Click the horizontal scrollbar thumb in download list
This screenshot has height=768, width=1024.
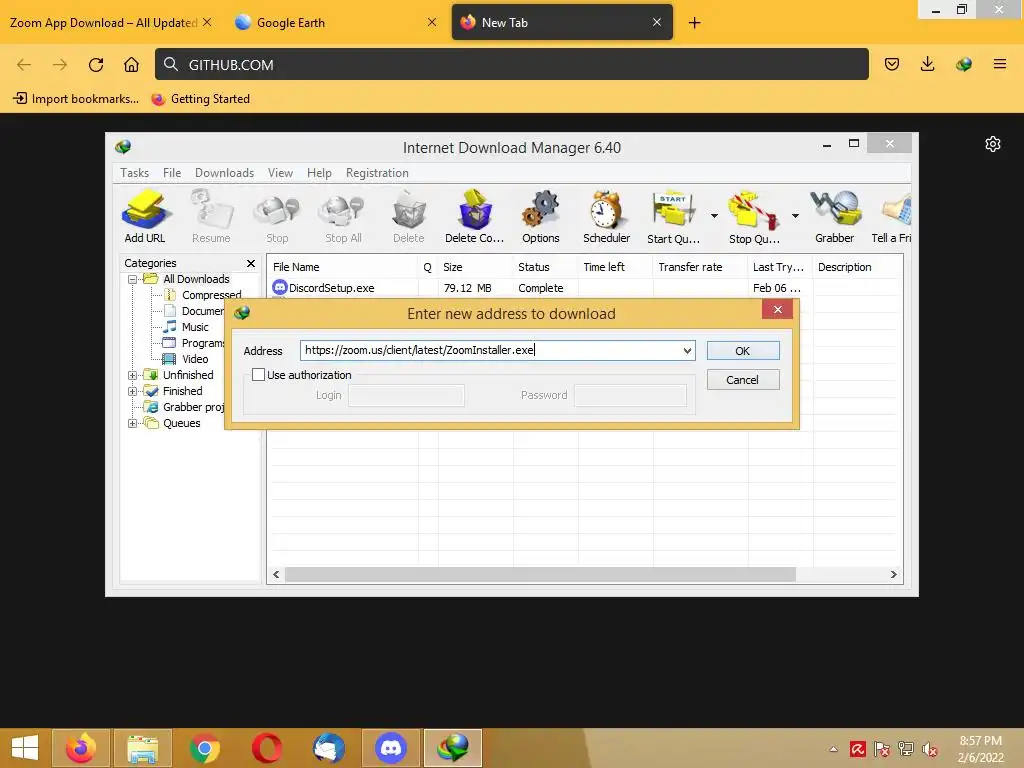[540, 575]
